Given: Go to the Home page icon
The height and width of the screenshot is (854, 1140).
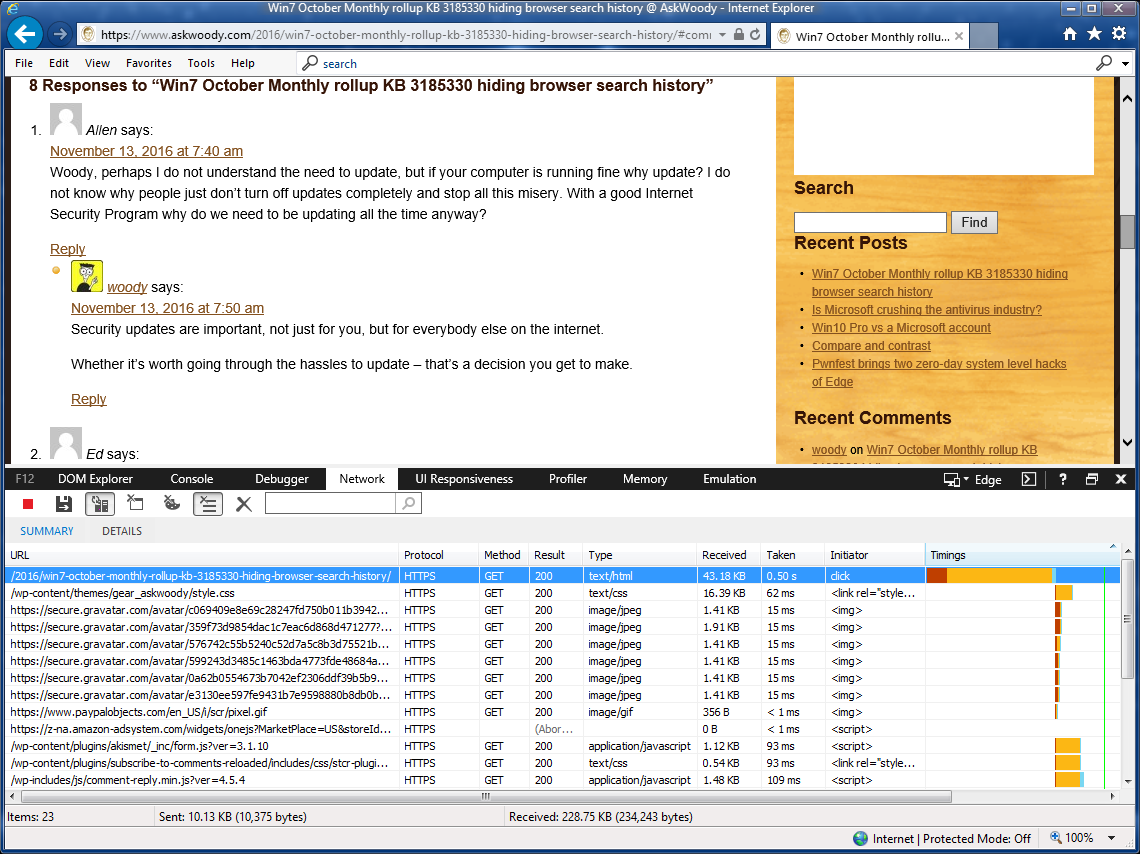Looking at the screenshot, I should tap(1070, 33).
